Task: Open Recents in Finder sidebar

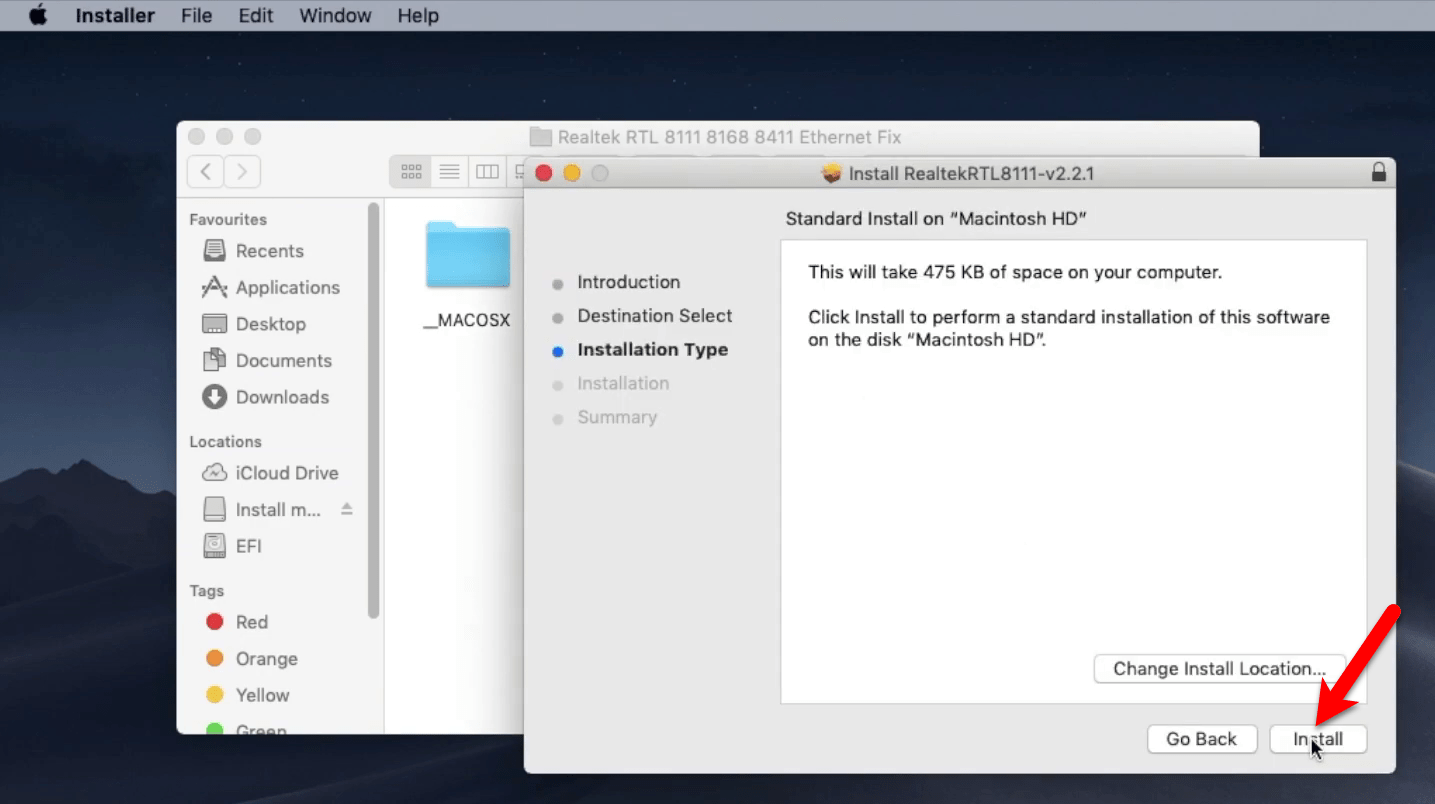Action: tap(270, 251)
